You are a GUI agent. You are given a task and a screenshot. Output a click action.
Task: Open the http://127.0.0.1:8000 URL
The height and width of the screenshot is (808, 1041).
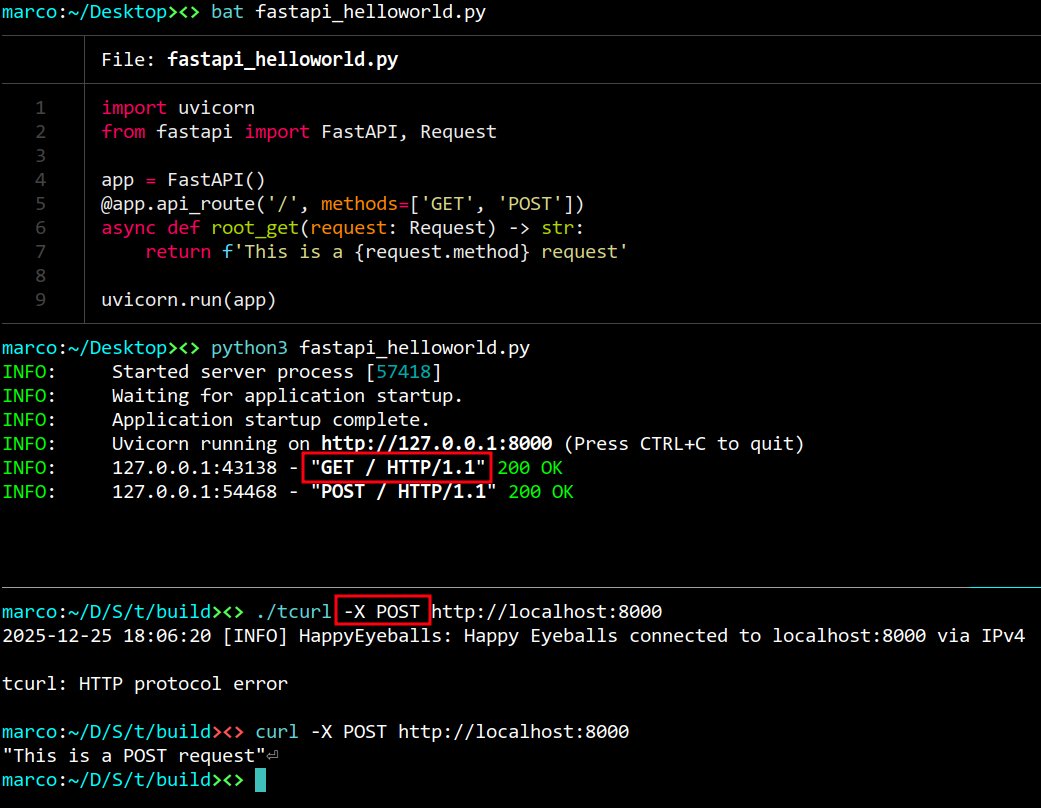(437, 444)
